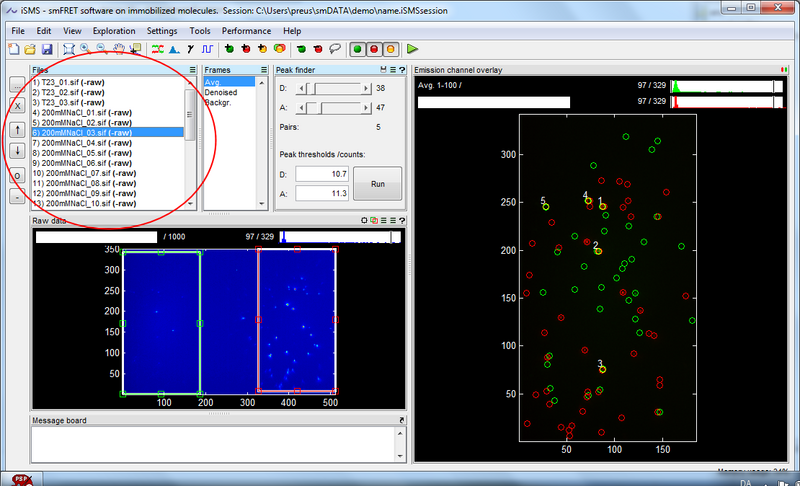Image resolution: width=800 pixels, height=486 pixels.
Task: Click the green play arrow icon
Action: 412,48
